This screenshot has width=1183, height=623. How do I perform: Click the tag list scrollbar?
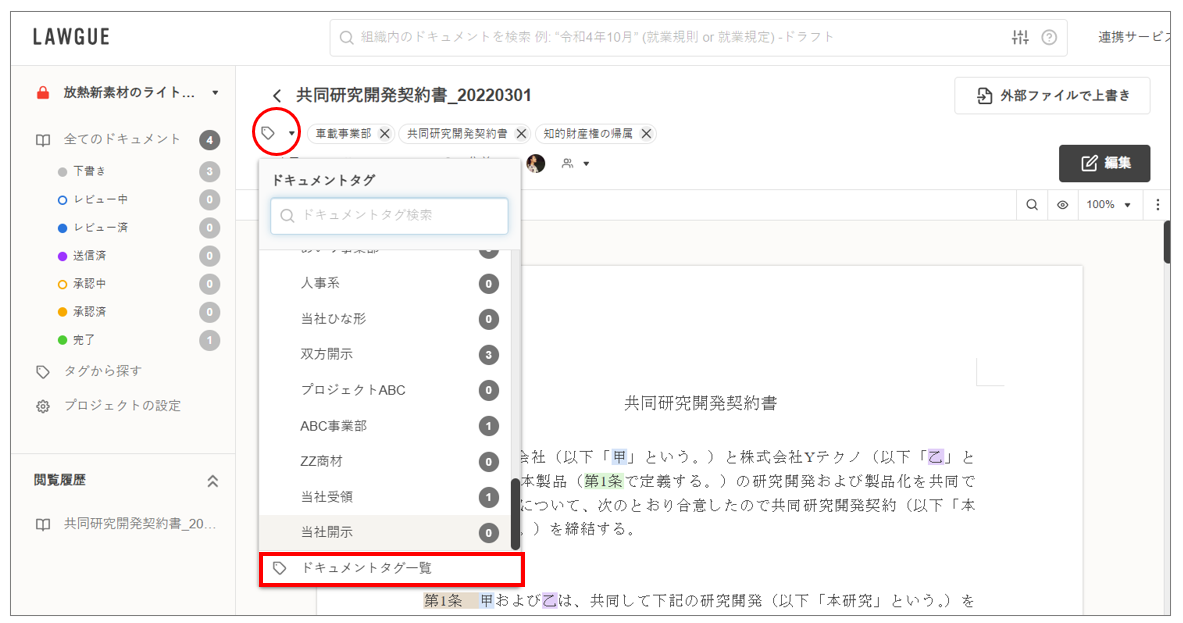tap(515, 513)
